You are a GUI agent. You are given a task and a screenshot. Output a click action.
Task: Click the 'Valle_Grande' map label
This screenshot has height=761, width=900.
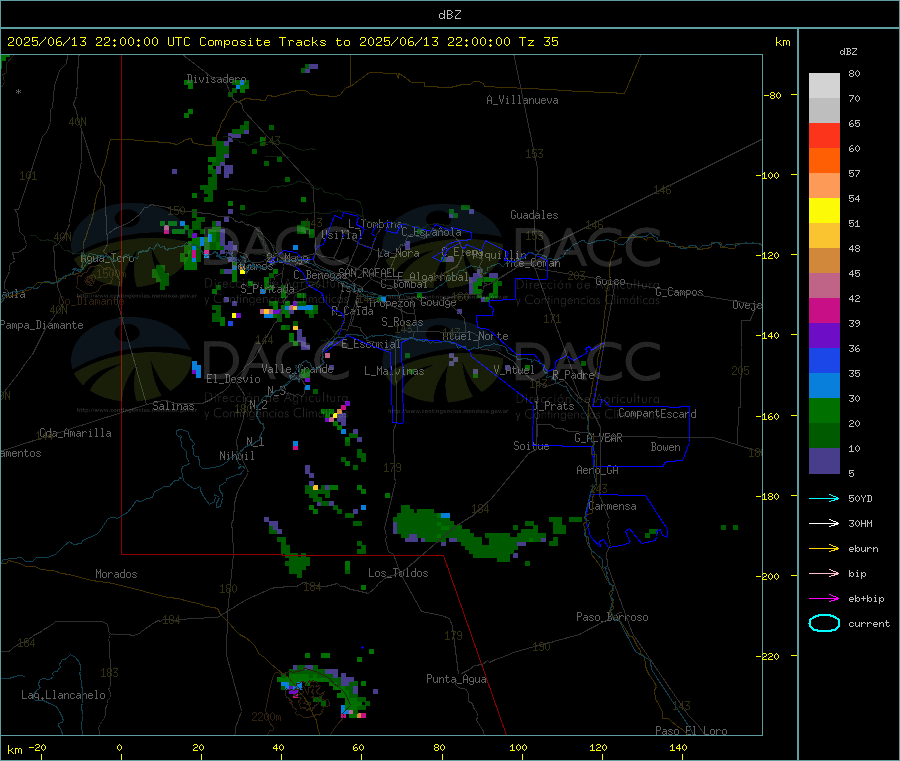(297, 369)
